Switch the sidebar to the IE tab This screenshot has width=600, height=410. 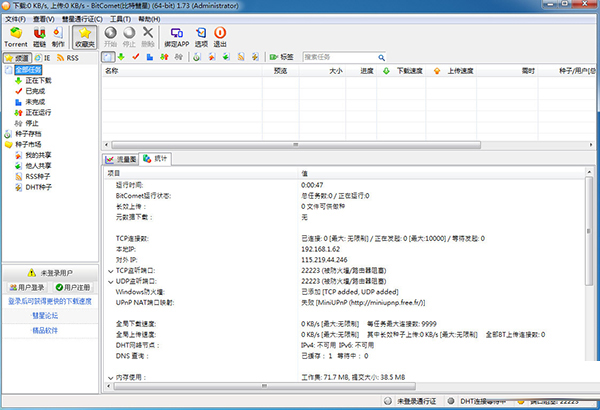(x=47, y=58)
